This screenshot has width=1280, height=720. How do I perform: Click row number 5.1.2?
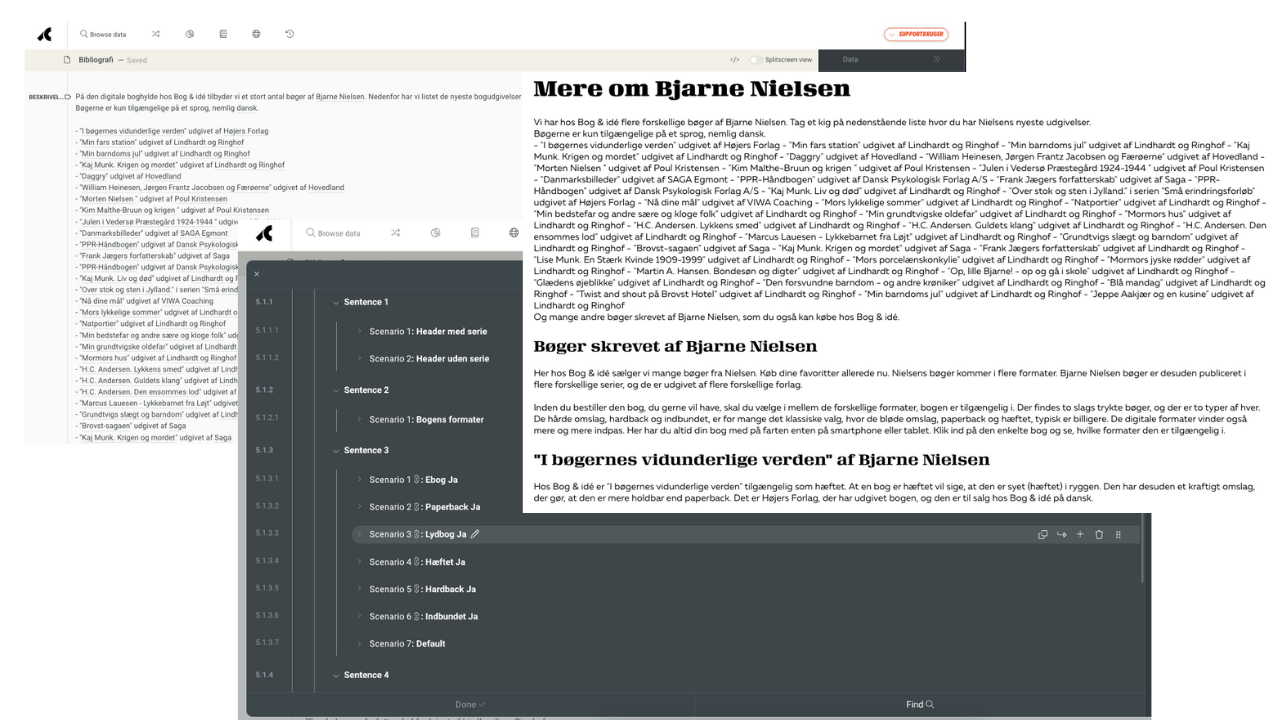point(264,390)
